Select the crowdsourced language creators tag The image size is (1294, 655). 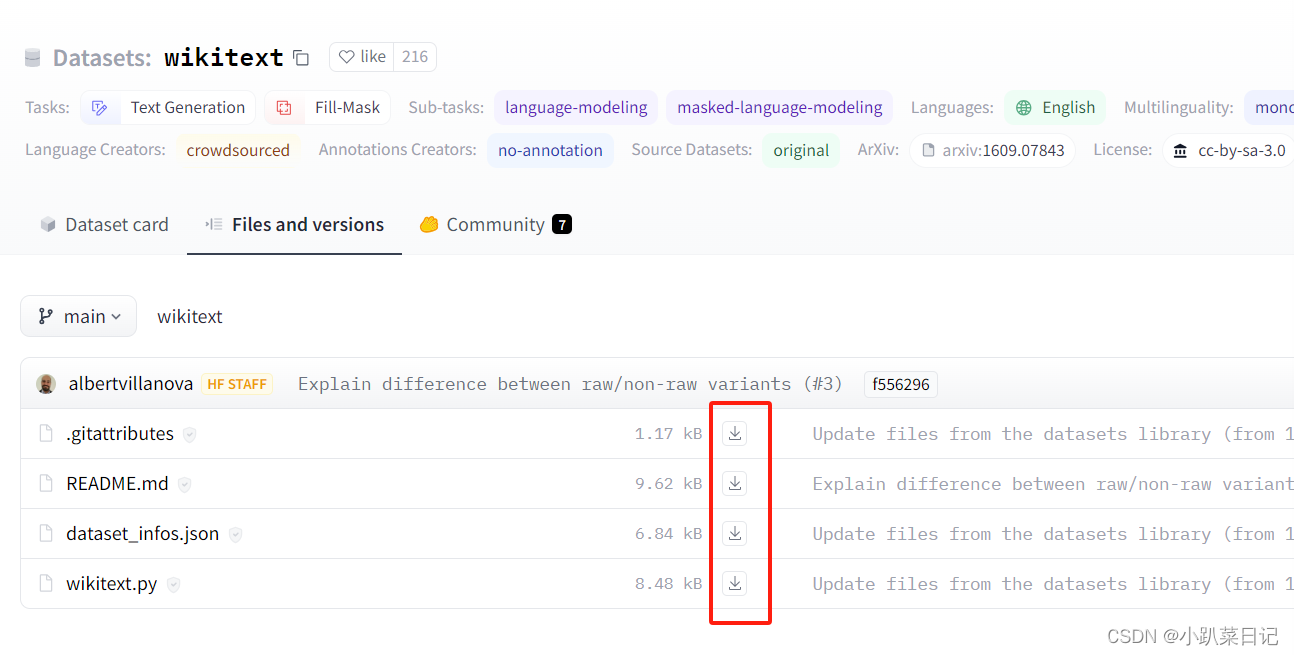238,150
